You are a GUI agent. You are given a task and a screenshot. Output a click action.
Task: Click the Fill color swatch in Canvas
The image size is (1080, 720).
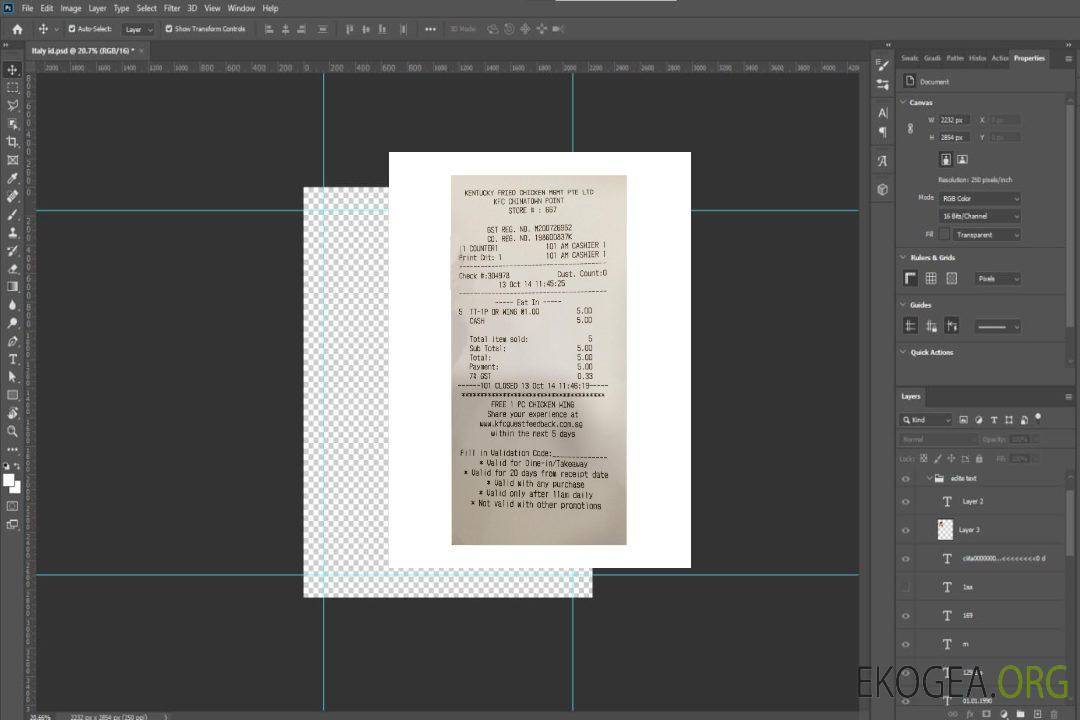[x=944, y=235]
